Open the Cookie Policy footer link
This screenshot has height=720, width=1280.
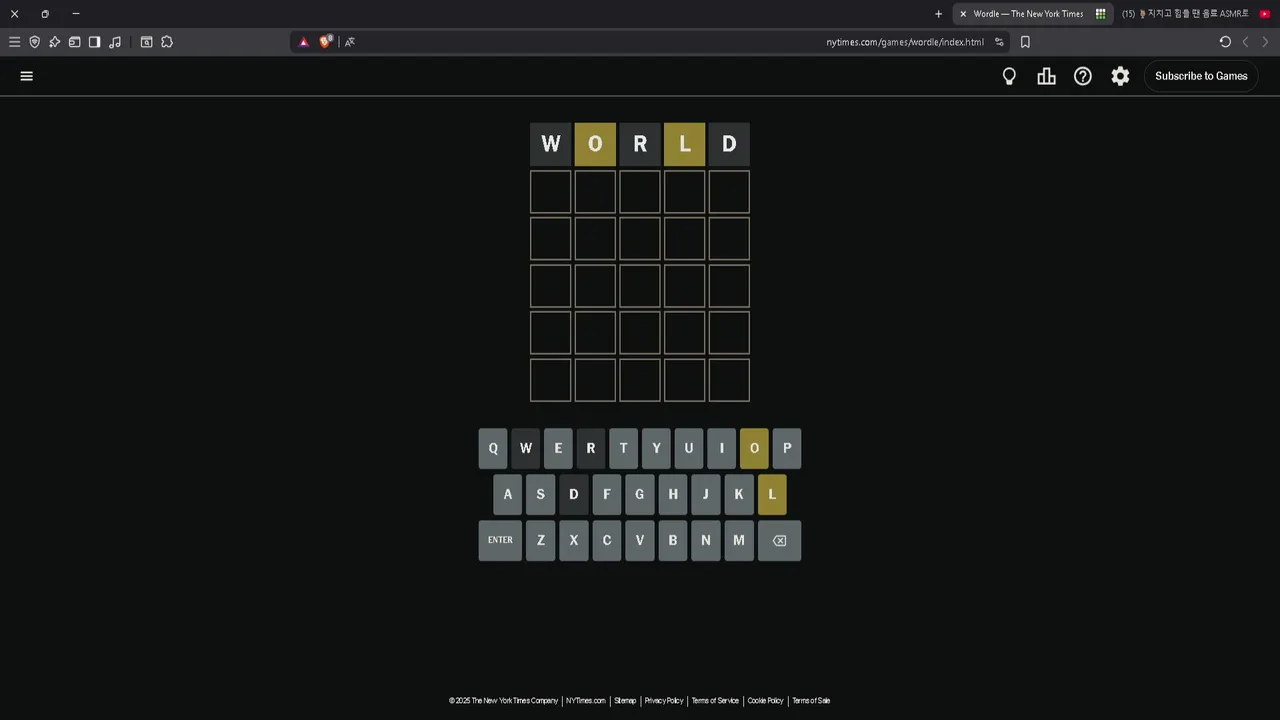(x=766, y=701)
